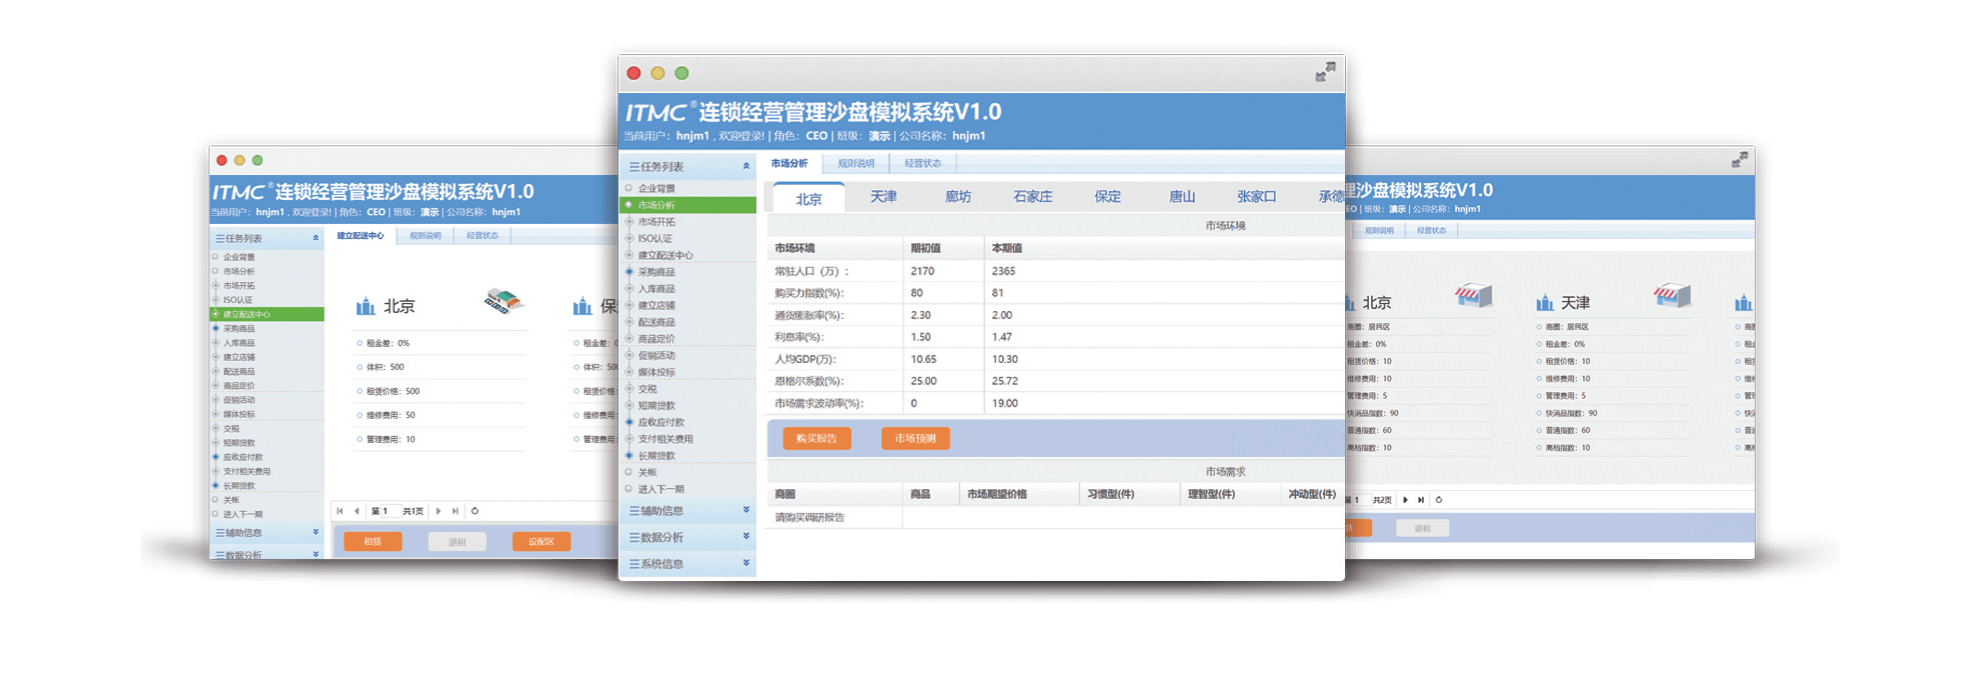Image resolution: width=1971 pixels, height=673 pixels.
Task: Click the Tianjin storefront icon in right window
Action: tap(1671, 295)
